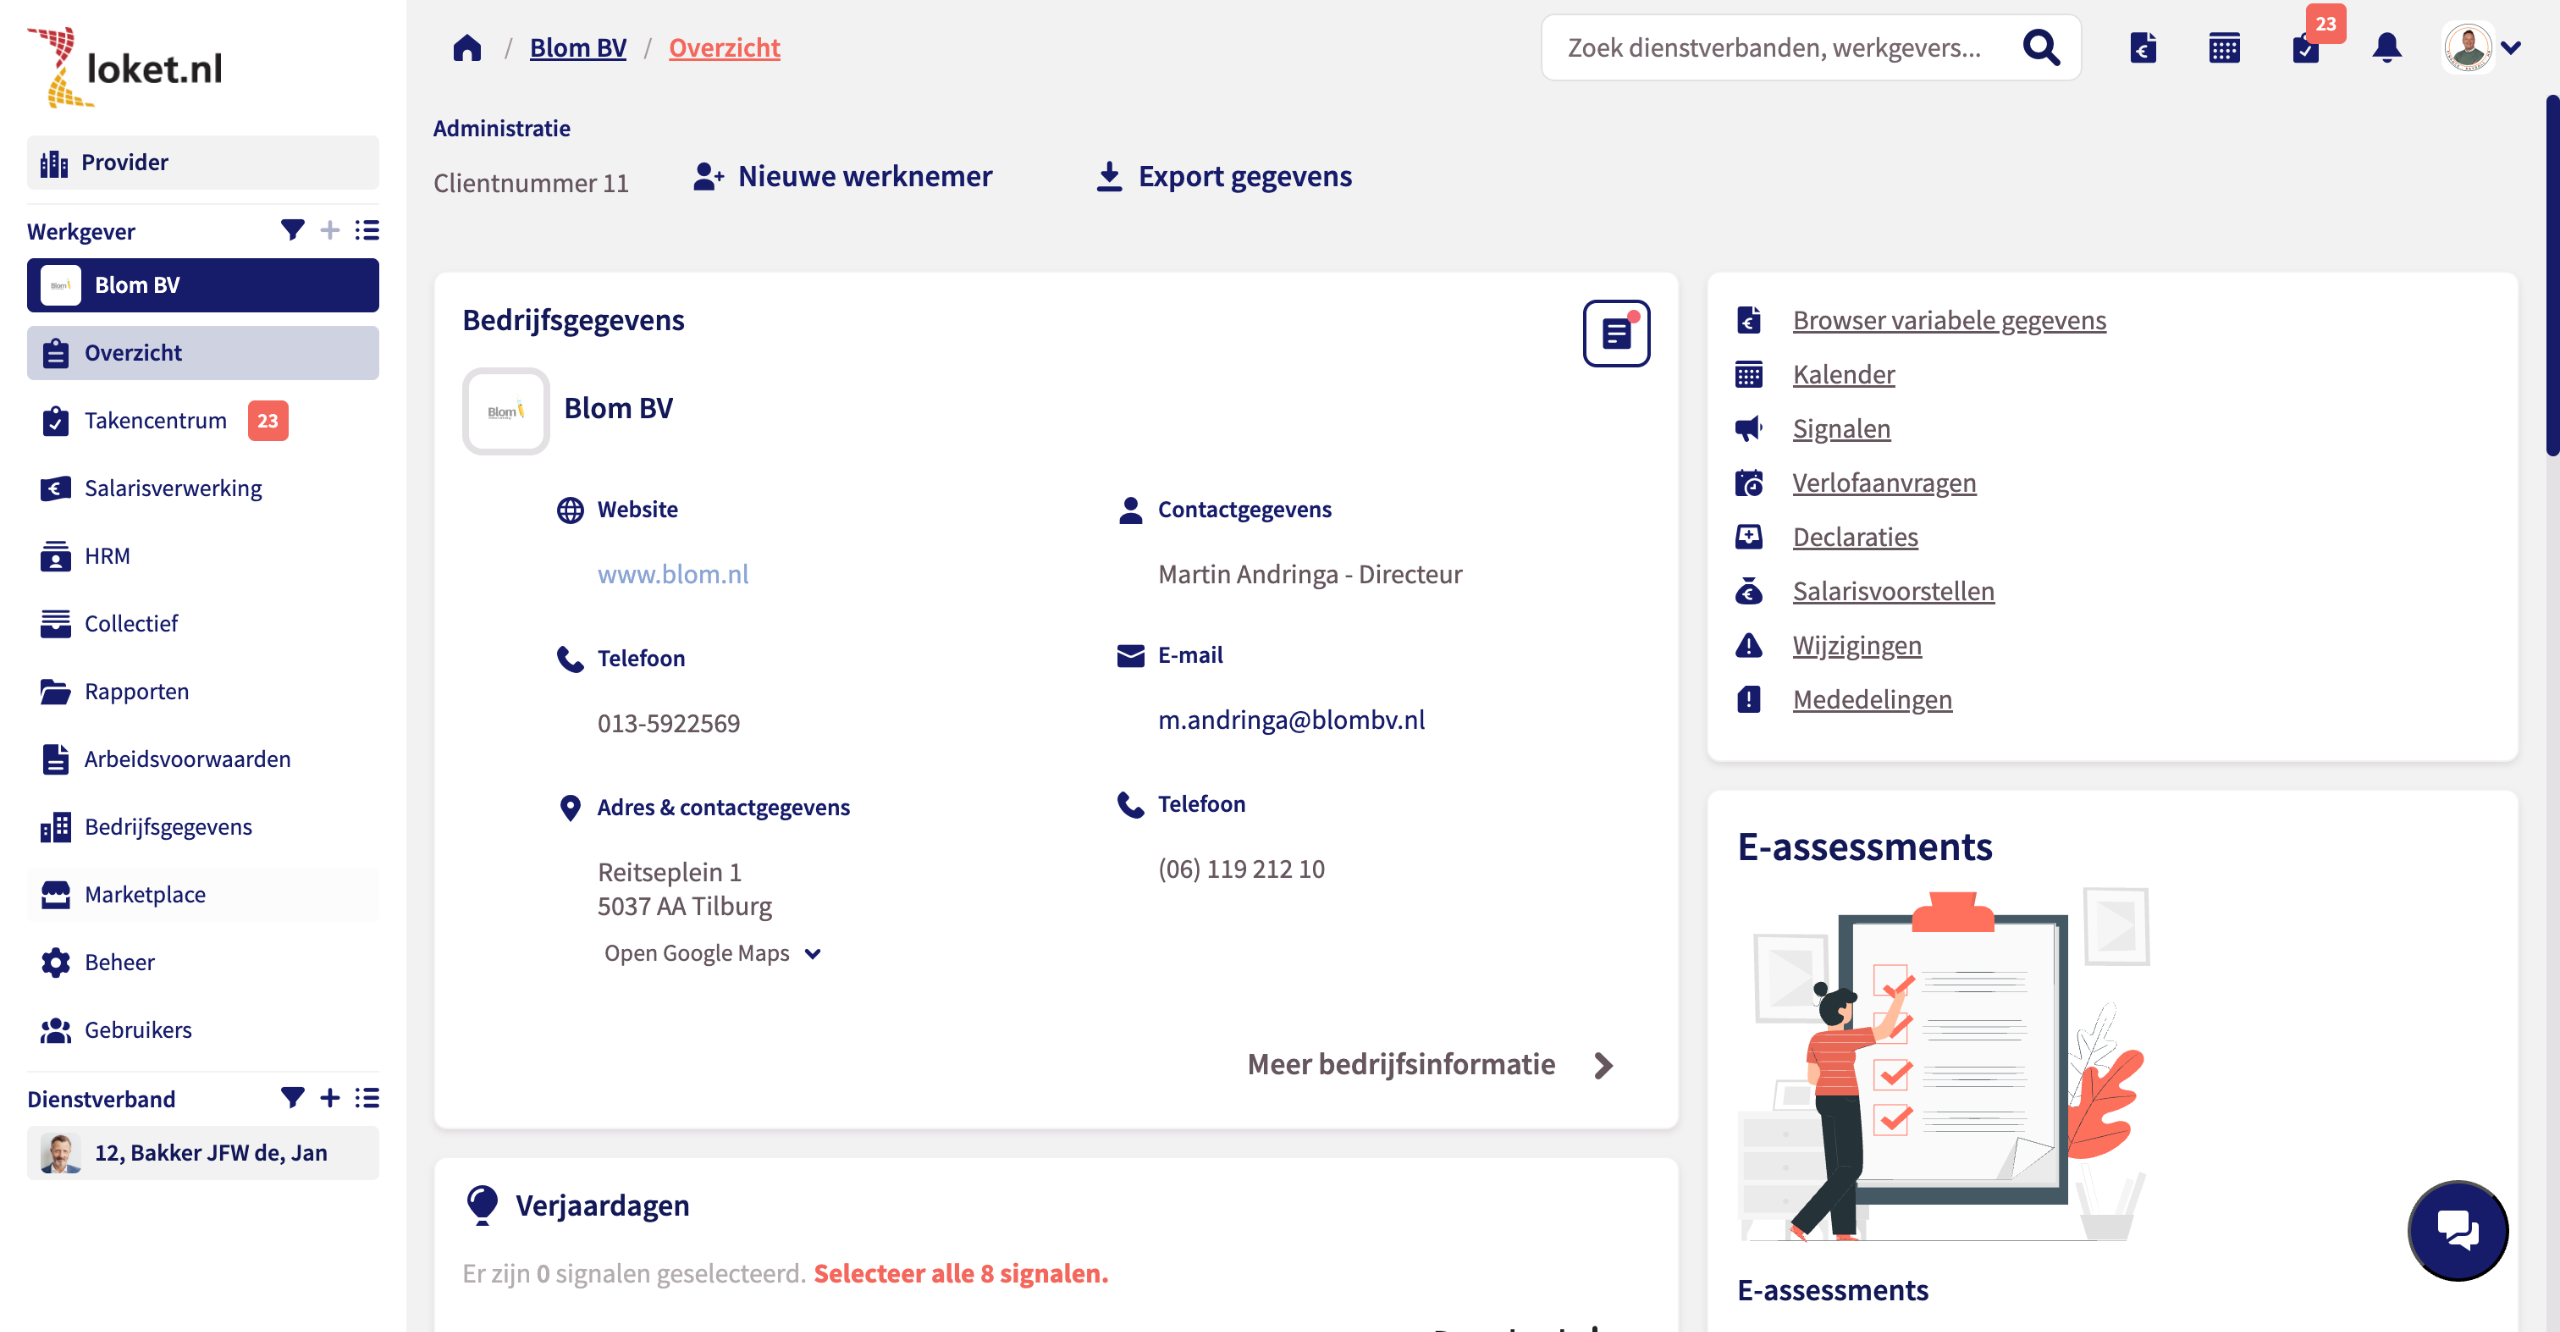The width and height of the screenshot is (2560, 1332).
Task: Click the notes icon in Bedrijfsgegevens card
Action: tap(1616, 333)
